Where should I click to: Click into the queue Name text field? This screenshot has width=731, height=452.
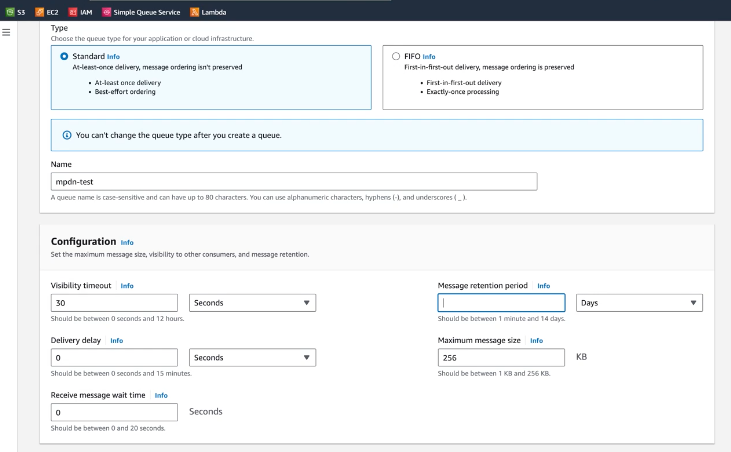[x=294, y=181]
